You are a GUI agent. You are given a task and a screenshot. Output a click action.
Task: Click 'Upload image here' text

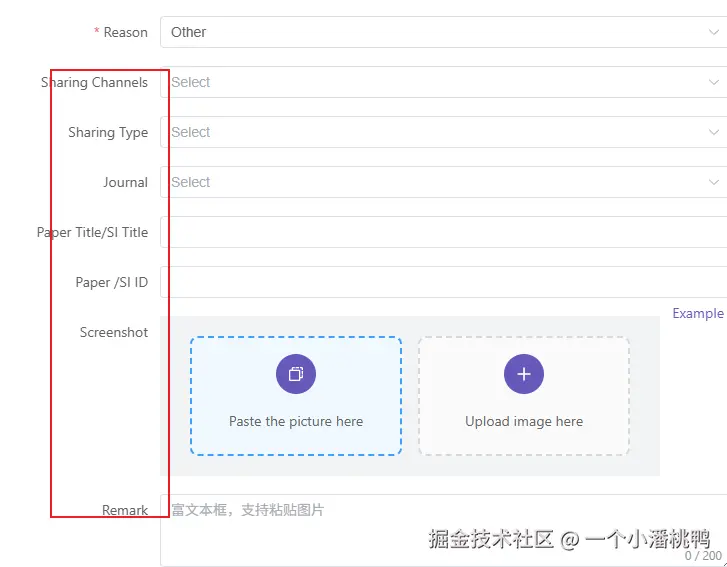[524, 421]
